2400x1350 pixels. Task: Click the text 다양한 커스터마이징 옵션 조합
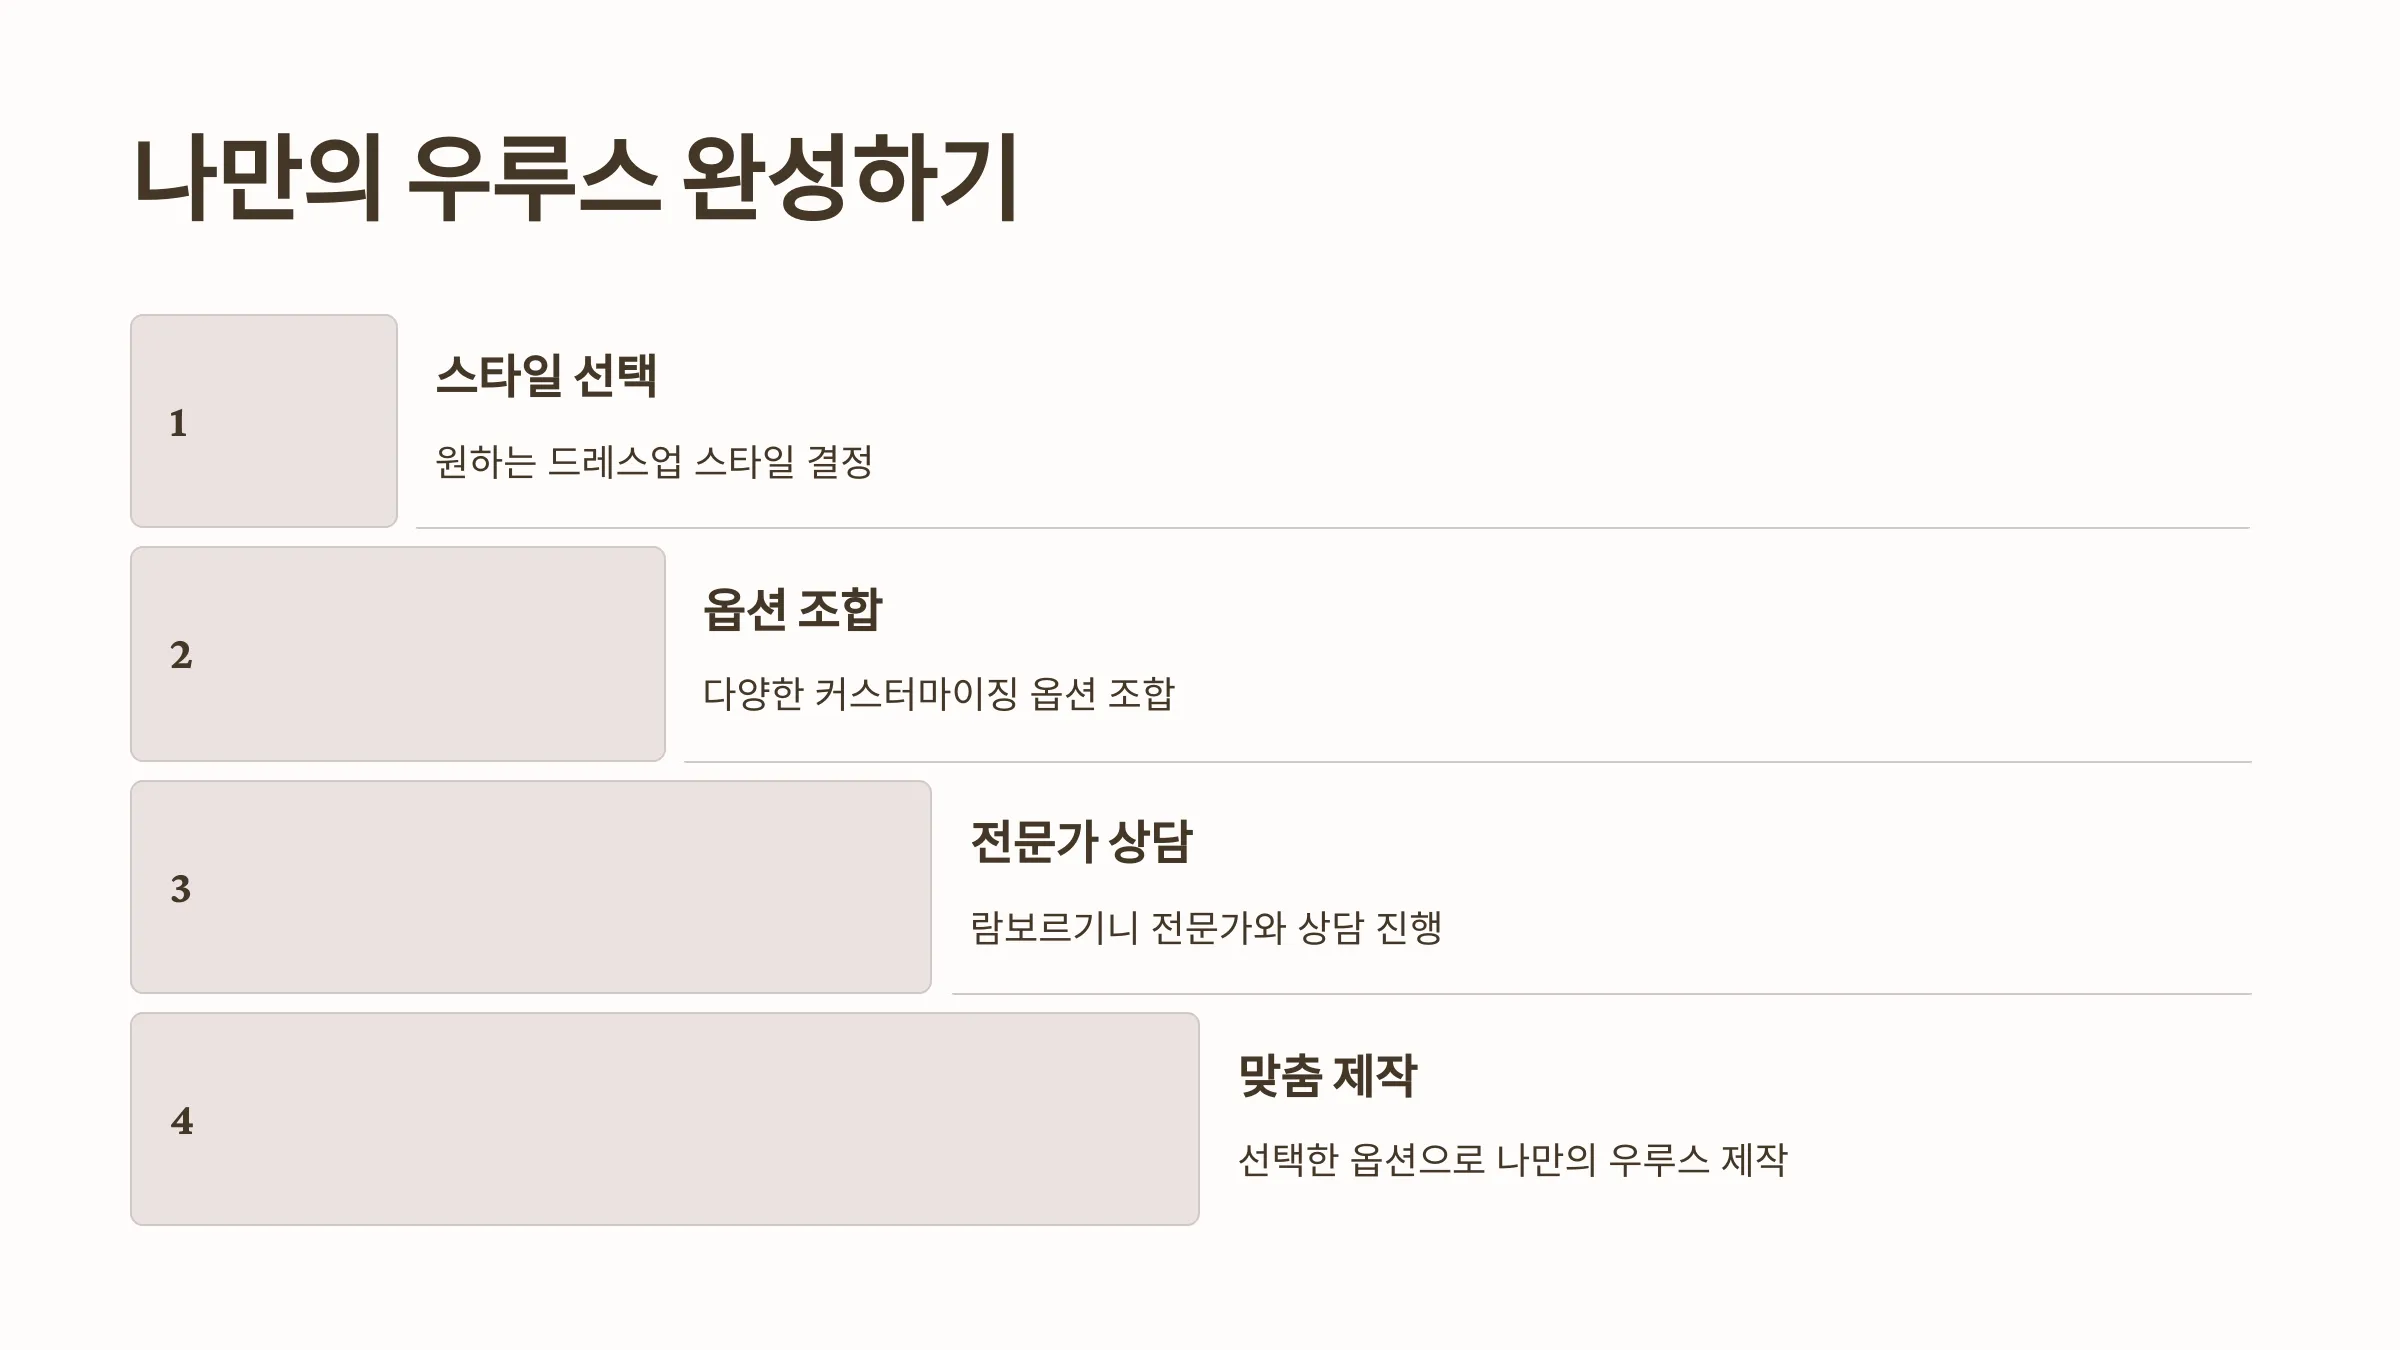coord(938,694)
